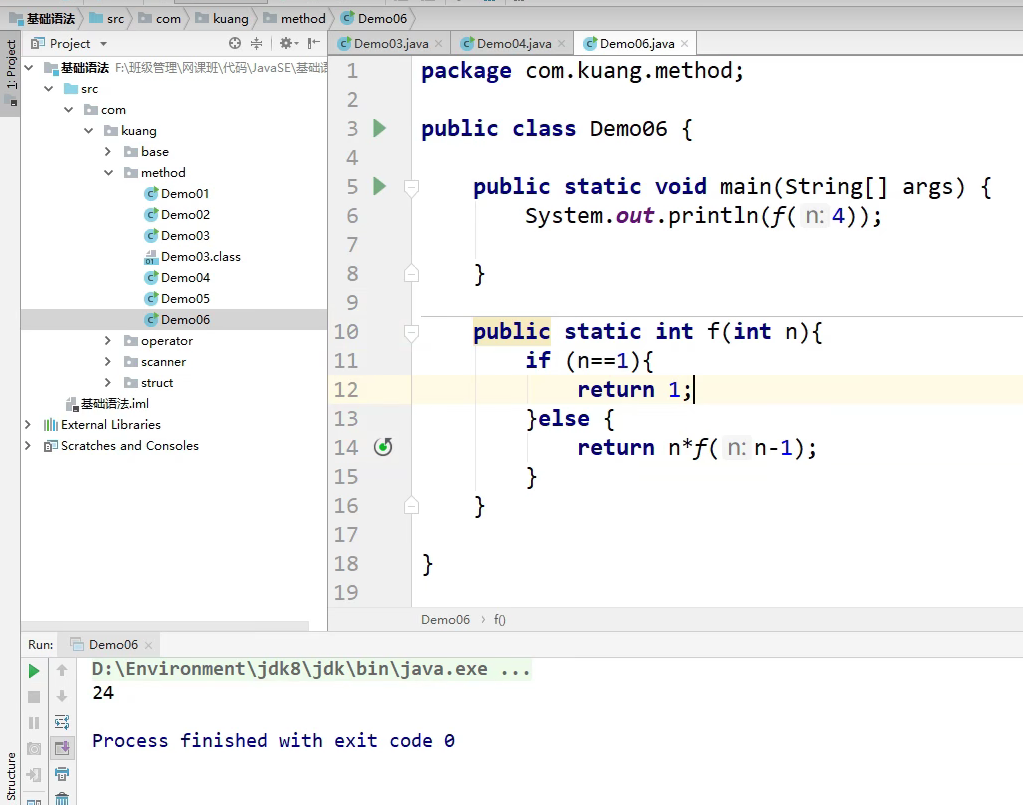Viewport: 1023px width, 805px height.
Task: Collapse the kuang package
Action: [x=89, y=130]
